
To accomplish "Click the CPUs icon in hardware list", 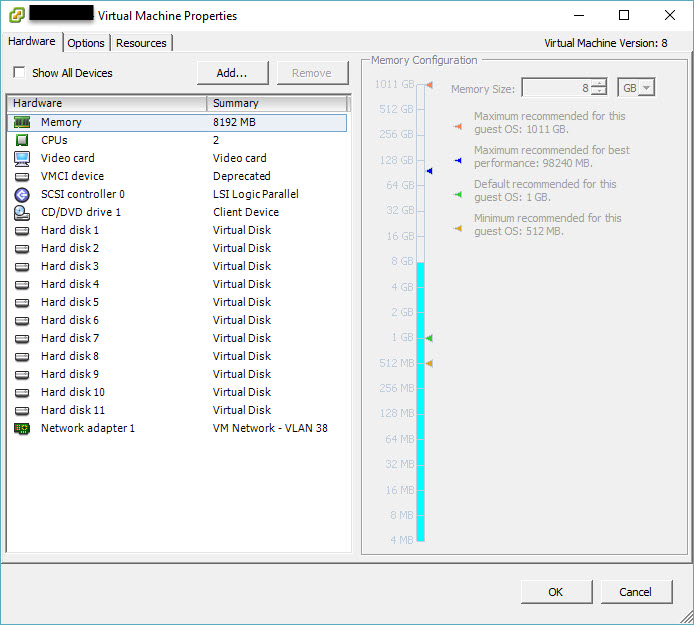I will pyautogui.click(x=22, y=140).
